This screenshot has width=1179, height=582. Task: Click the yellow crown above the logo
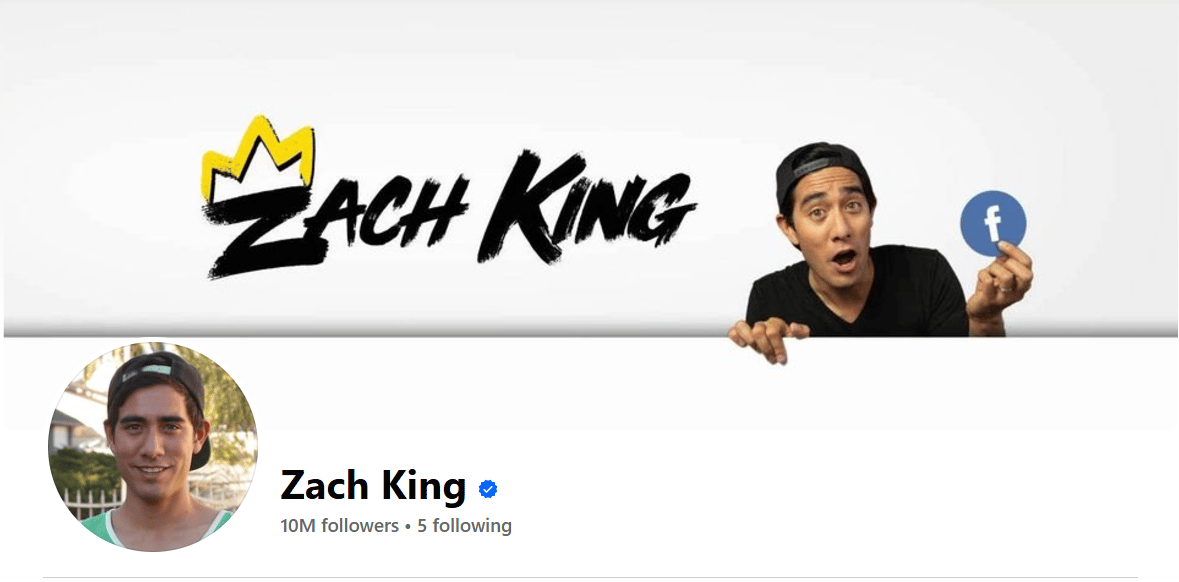(258, 158)
